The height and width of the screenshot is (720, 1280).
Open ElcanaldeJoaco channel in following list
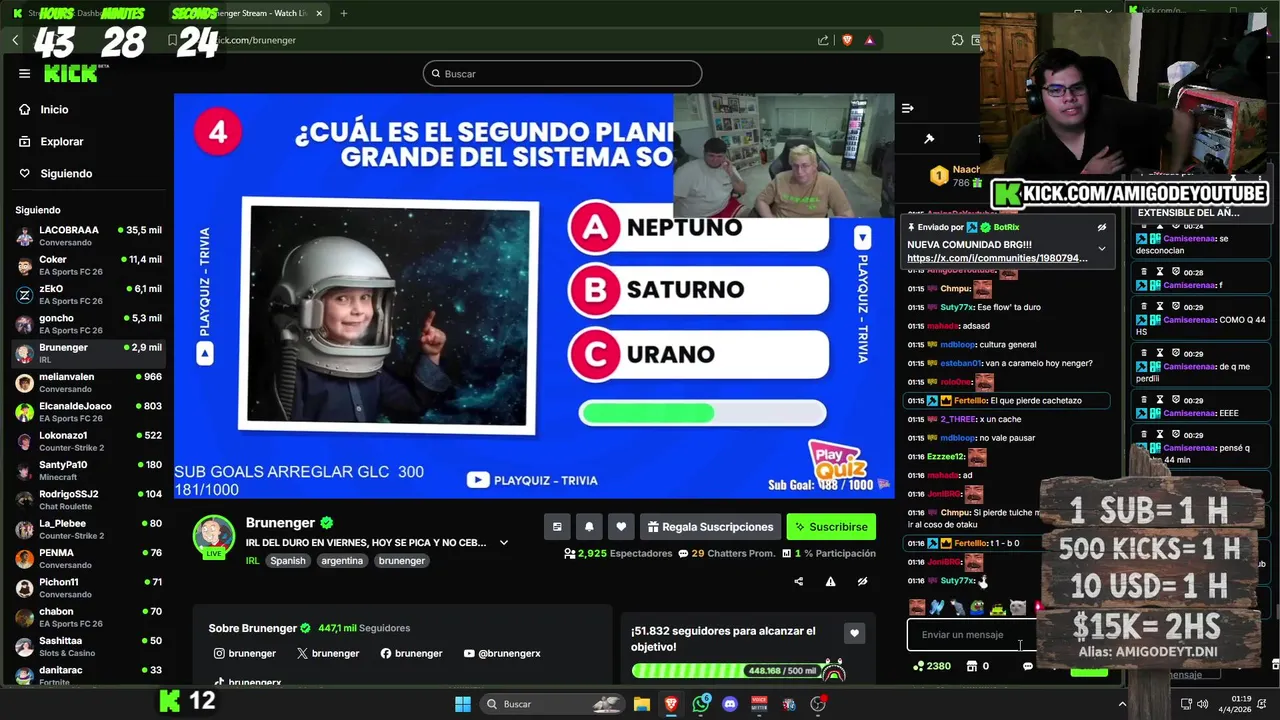tap(88, 412)
